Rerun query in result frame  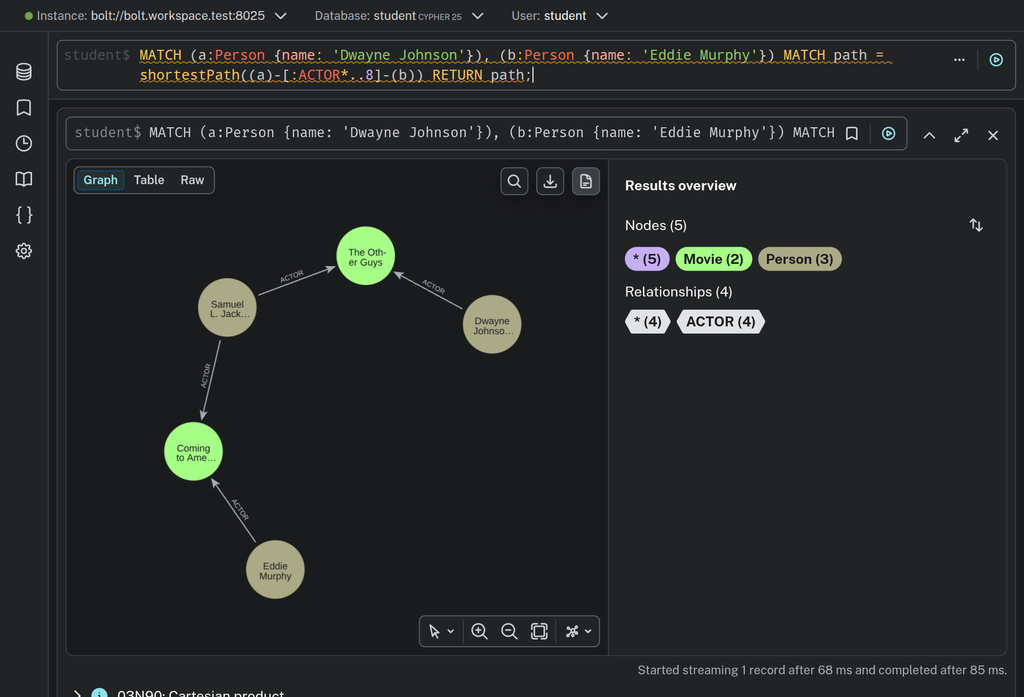point(888,134)
